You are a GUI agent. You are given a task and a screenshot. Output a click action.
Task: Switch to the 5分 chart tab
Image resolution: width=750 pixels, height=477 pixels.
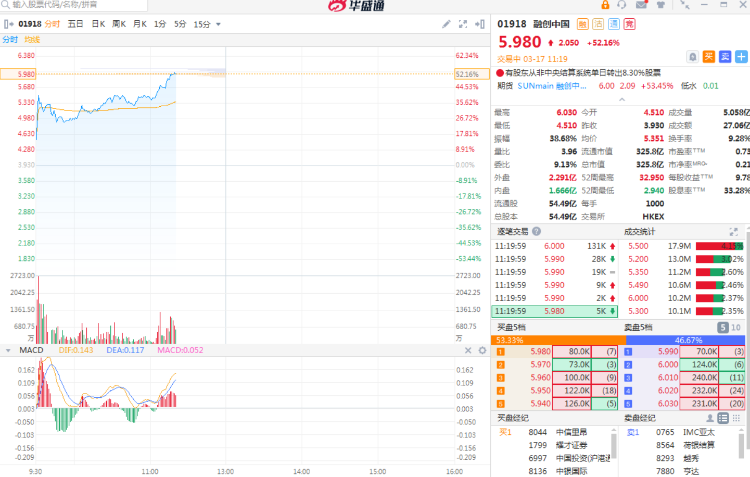click(180, 24)
